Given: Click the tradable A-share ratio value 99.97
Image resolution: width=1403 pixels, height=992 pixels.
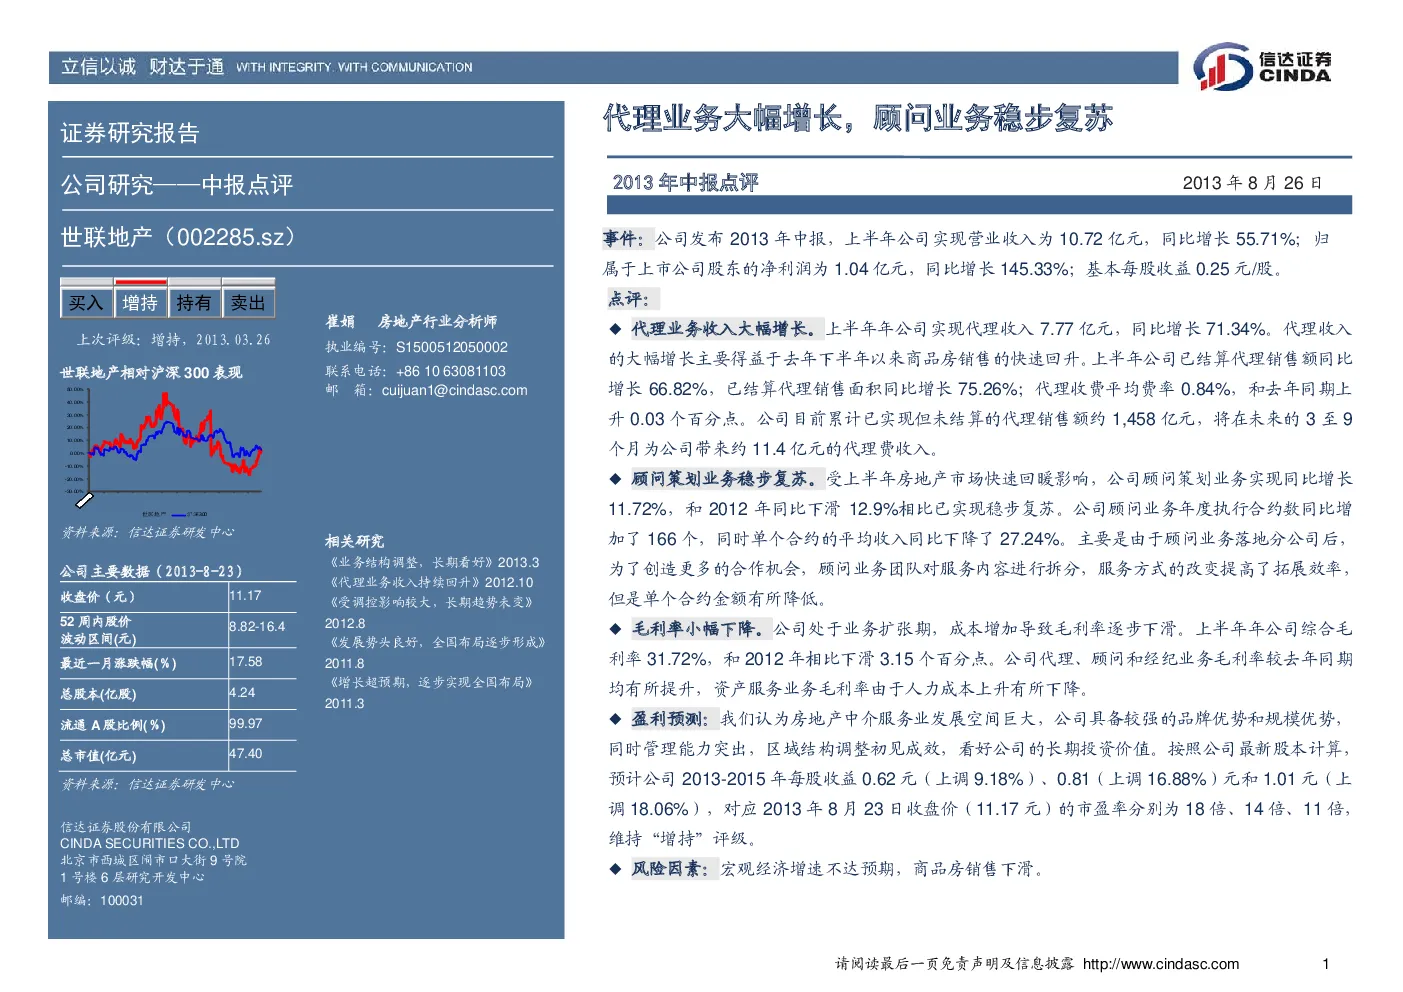Looking at the screenshot, I should (245, 724).
